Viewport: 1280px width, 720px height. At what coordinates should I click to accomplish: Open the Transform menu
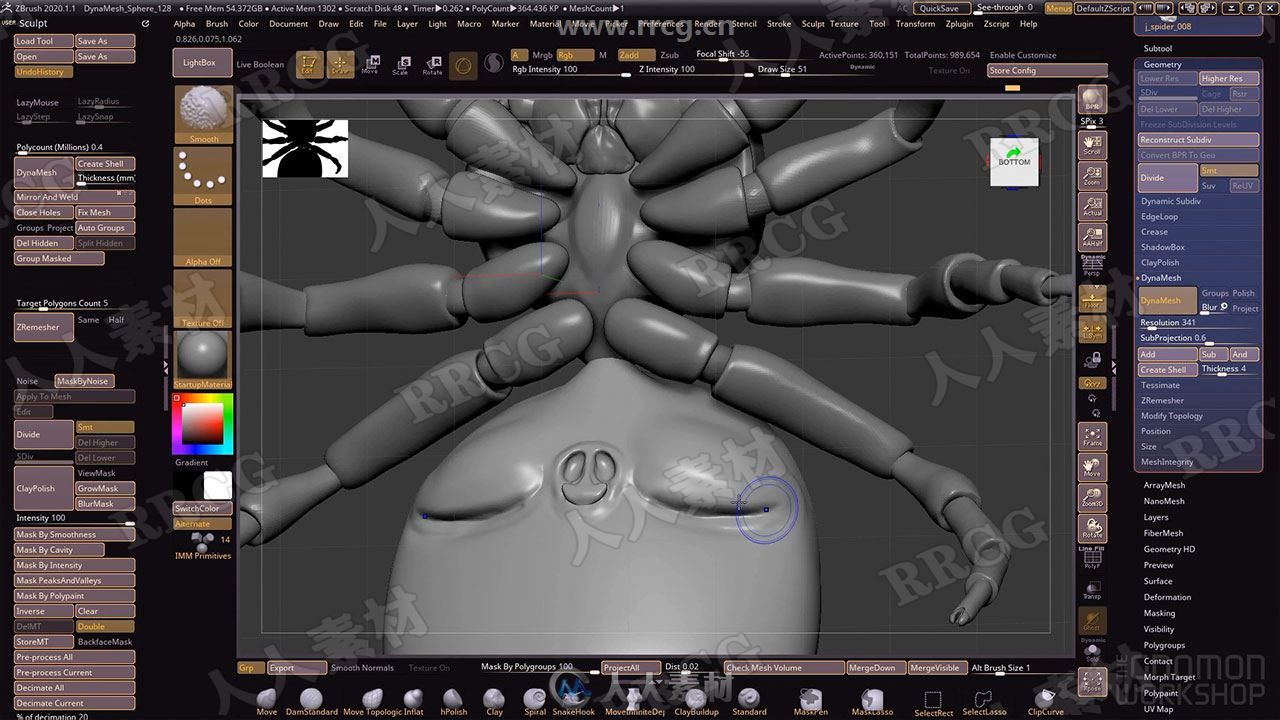pyautogui.click(x=915, y=24)
